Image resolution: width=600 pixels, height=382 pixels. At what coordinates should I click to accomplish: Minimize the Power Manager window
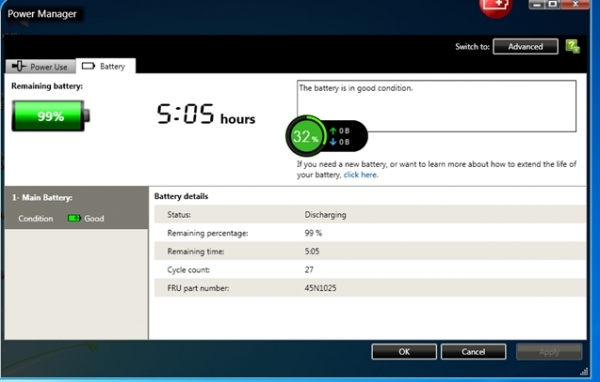(536, 4)
